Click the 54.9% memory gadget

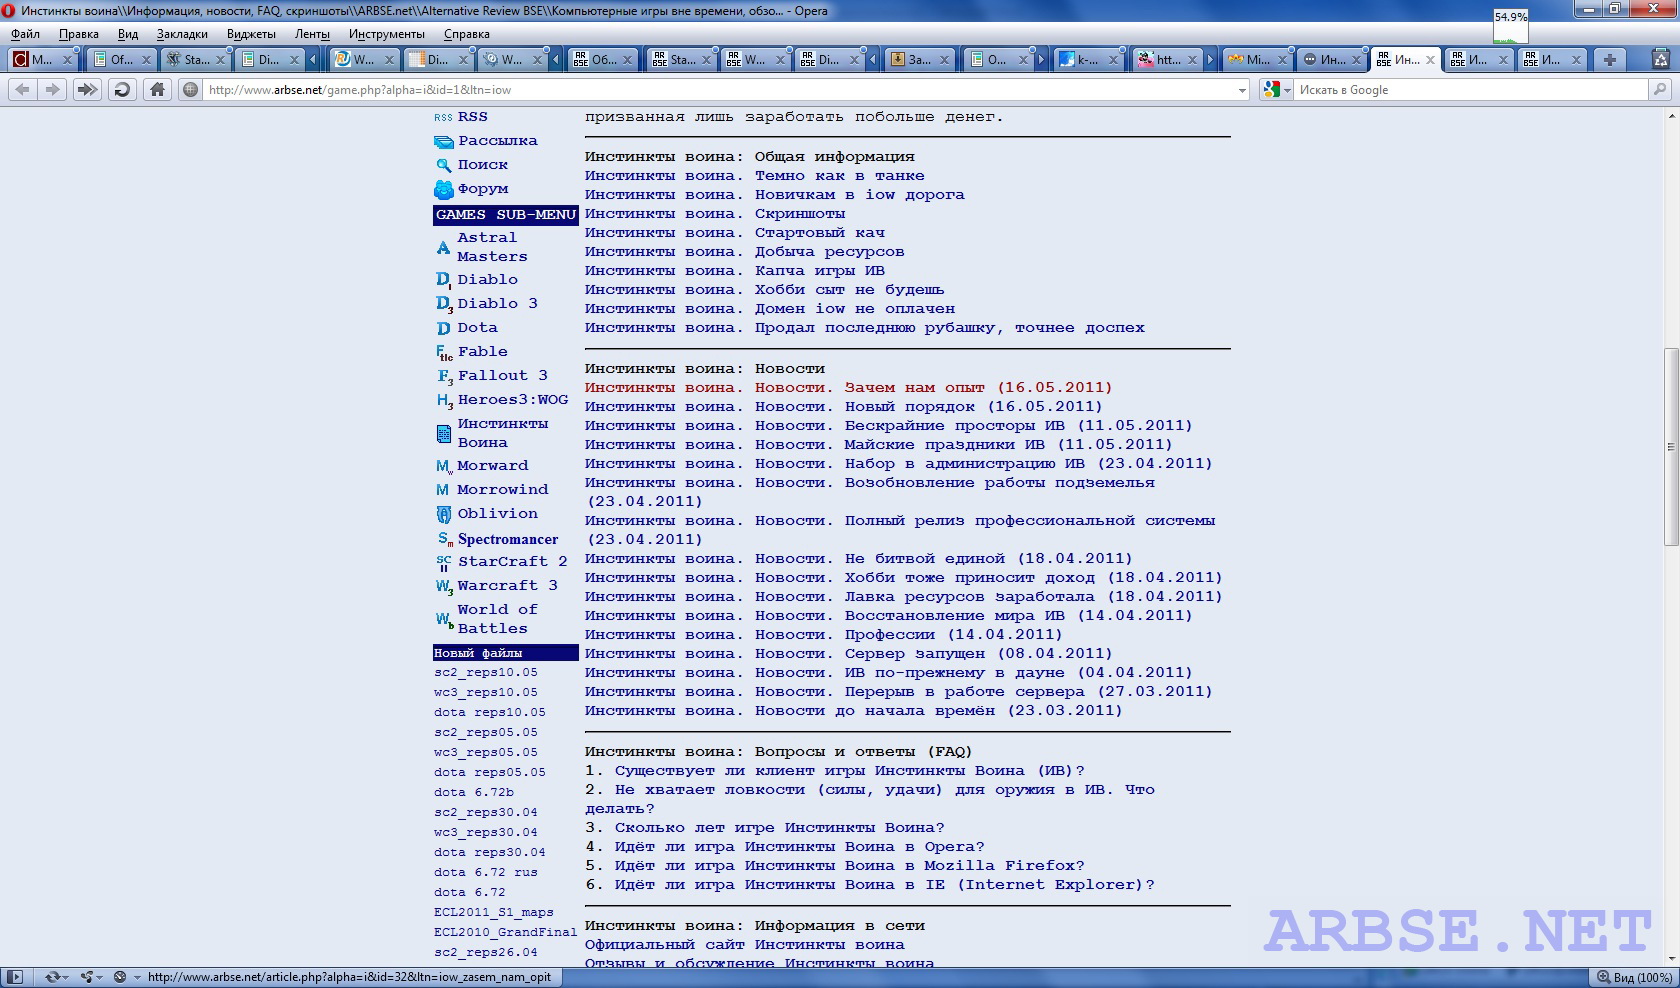click(x=1510, y=26)
